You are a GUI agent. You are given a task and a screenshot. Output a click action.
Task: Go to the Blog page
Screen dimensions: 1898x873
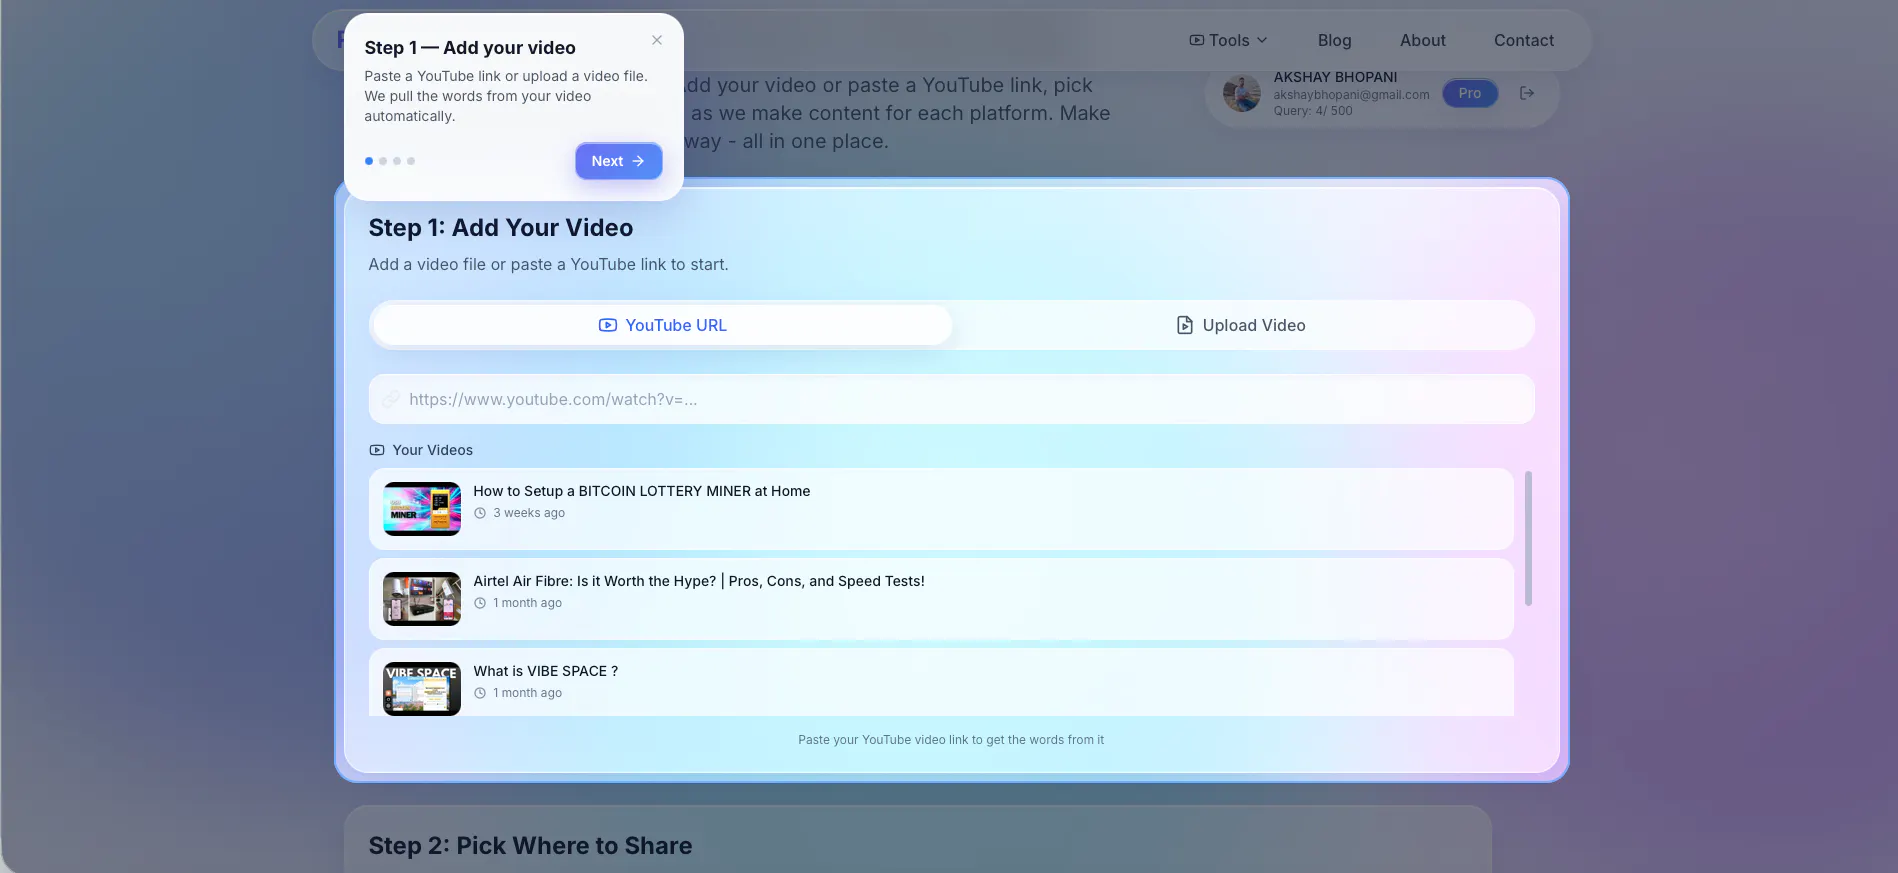coord(1334,40)
